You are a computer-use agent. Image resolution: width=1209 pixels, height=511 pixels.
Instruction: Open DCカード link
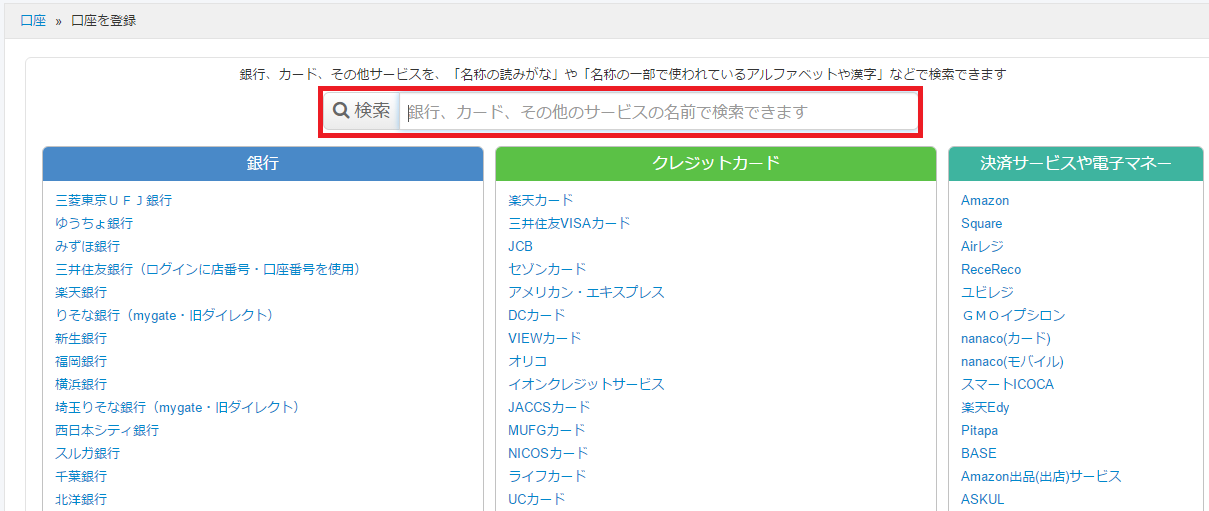tap(537, 315)
